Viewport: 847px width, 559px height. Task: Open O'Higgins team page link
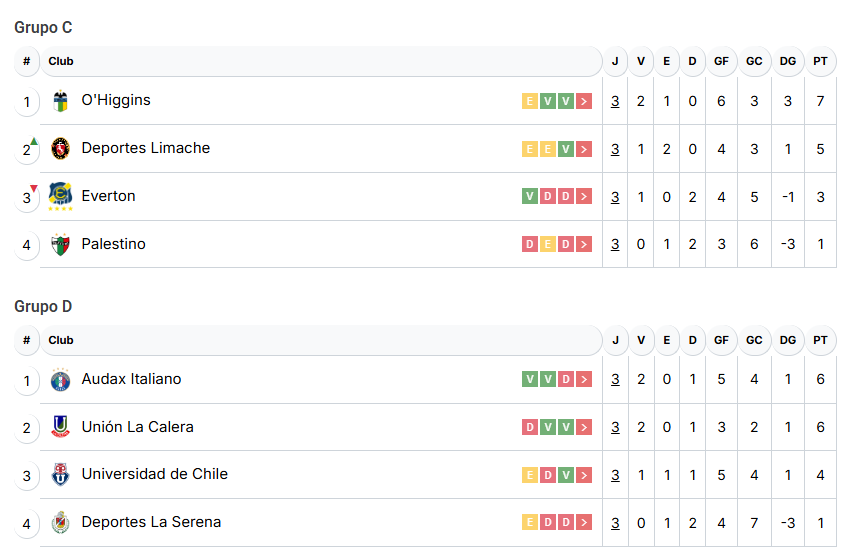[116, 100]
